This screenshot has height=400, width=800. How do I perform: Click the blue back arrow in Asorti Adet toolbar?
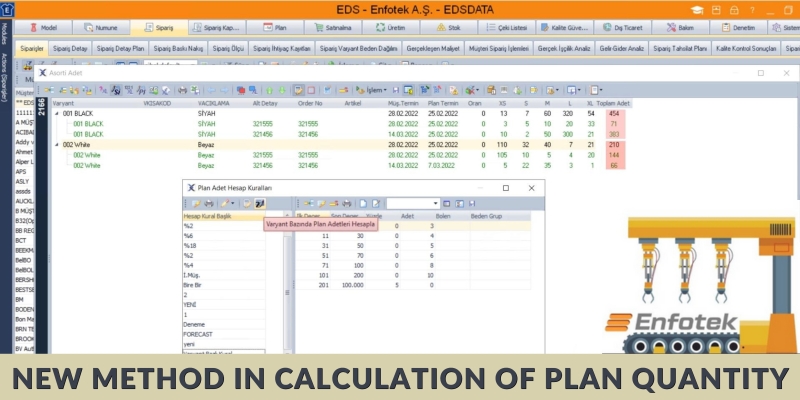pos(212,90)
